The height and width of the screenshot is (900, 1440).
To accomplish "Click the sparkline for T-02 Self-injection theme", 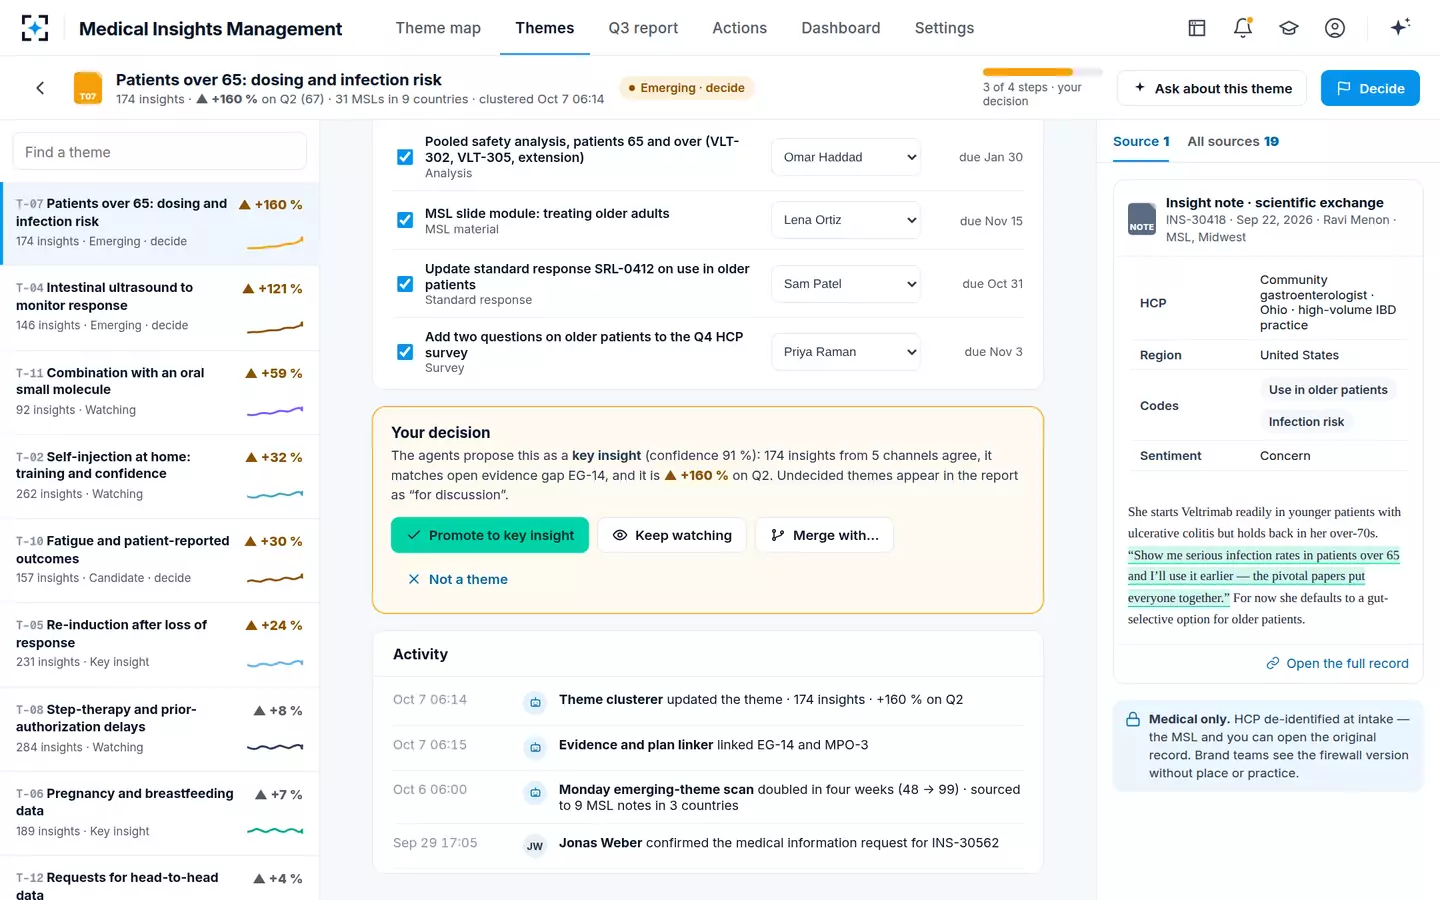I will (275, 494).
